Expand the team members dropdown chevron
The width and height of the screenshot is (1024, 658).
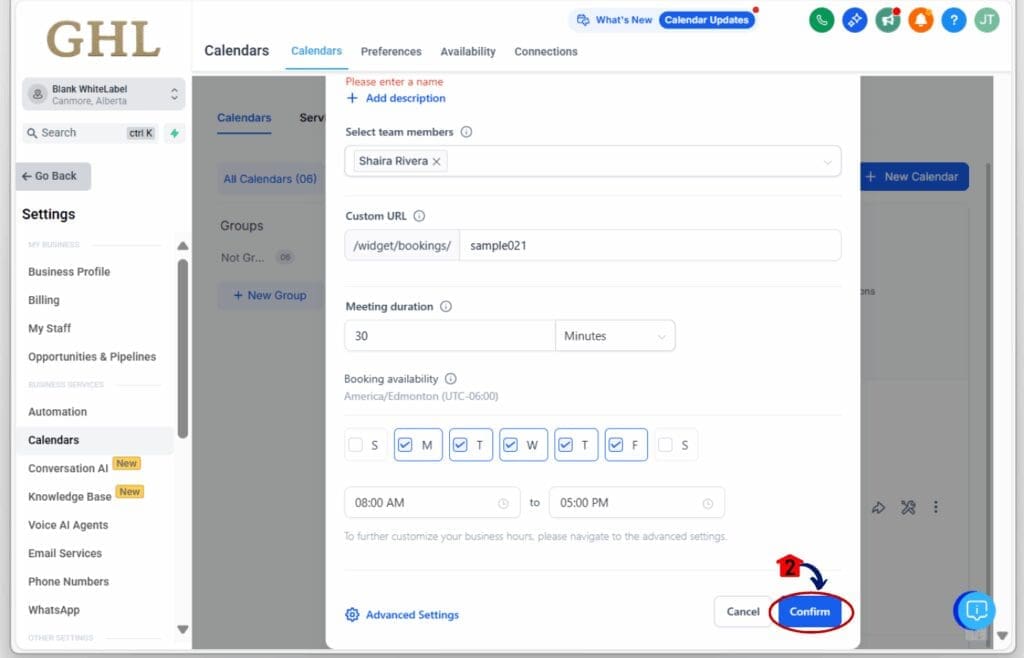827,162
